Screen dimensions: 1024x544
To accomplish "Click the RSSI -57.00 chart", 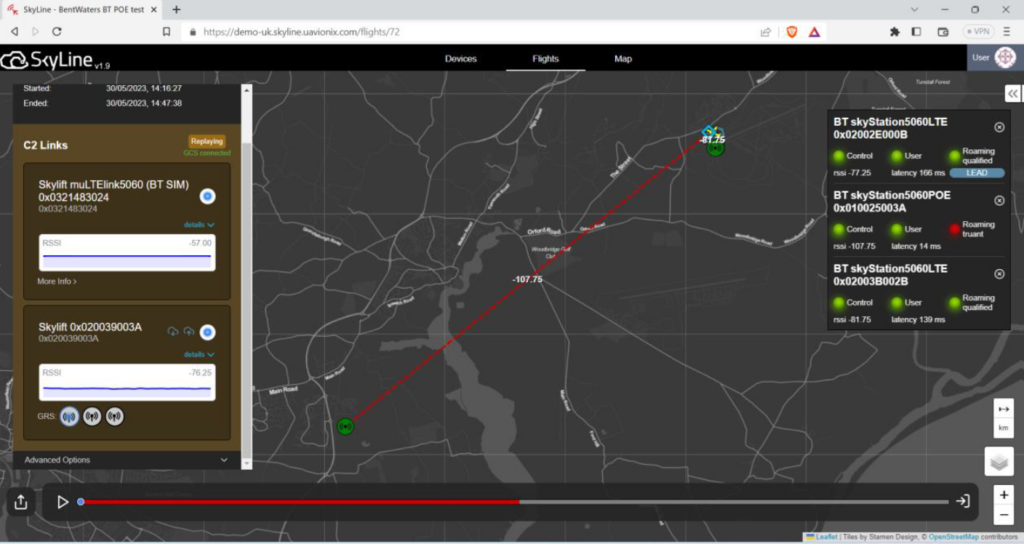I will (x=127, y=252).
